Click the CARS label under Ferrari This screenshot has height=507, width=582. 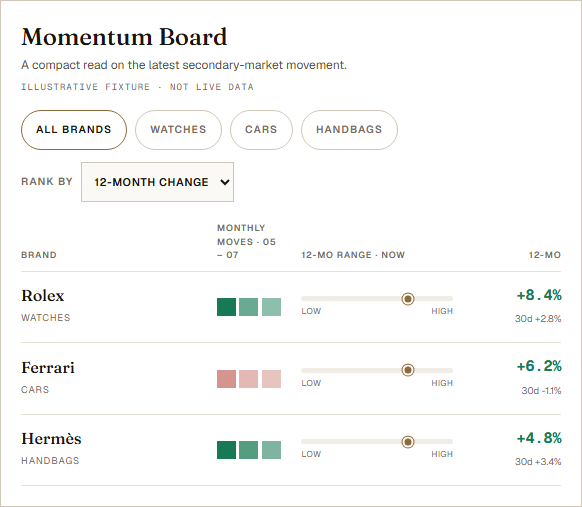point(35,390)
